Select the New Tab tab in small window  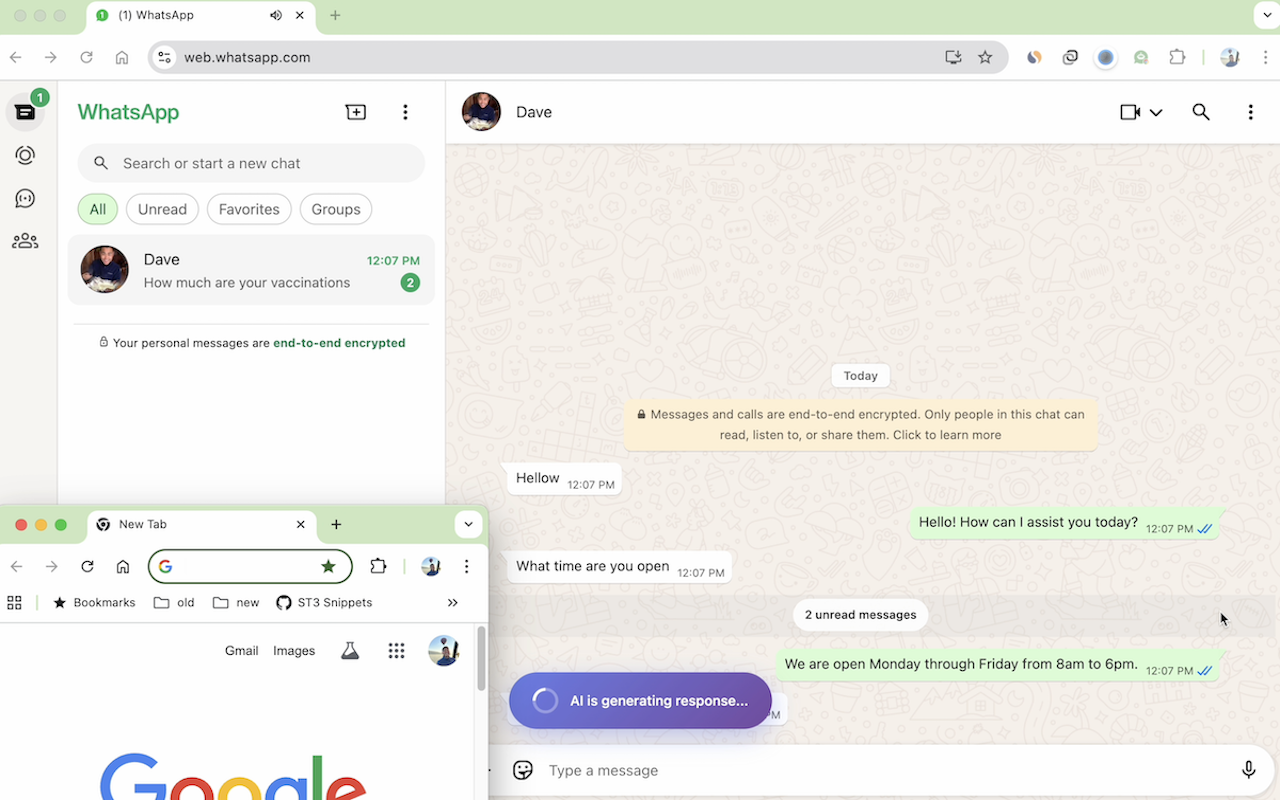point(200,524)
